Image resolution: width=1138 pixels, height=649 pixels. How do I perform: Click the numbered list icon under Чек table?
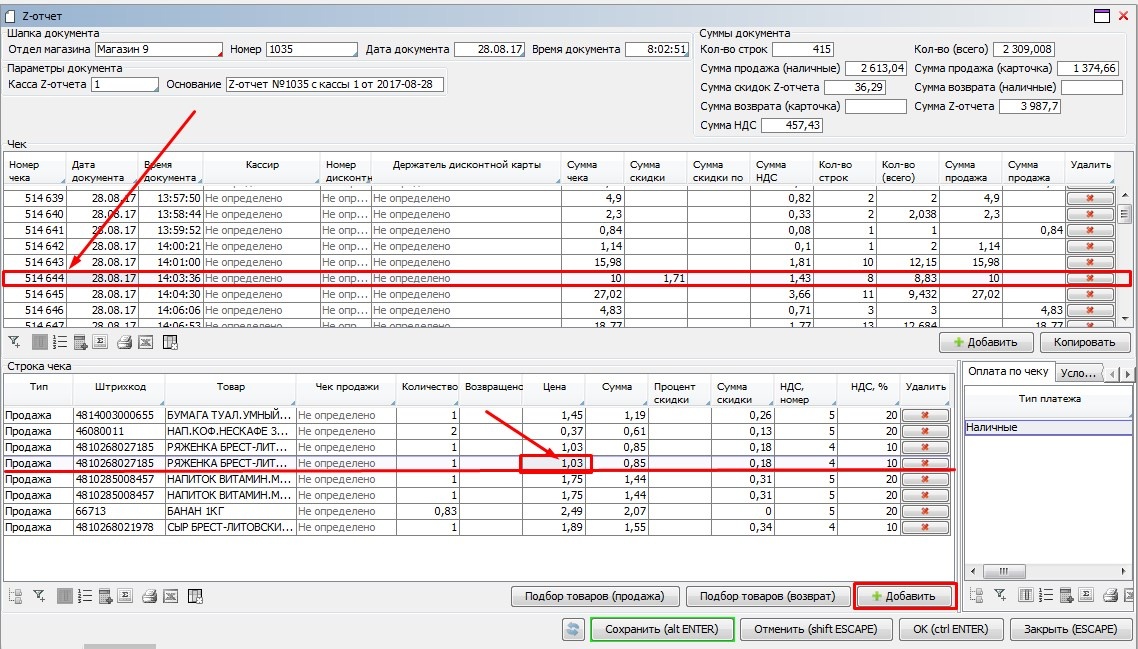click(58, 342)
